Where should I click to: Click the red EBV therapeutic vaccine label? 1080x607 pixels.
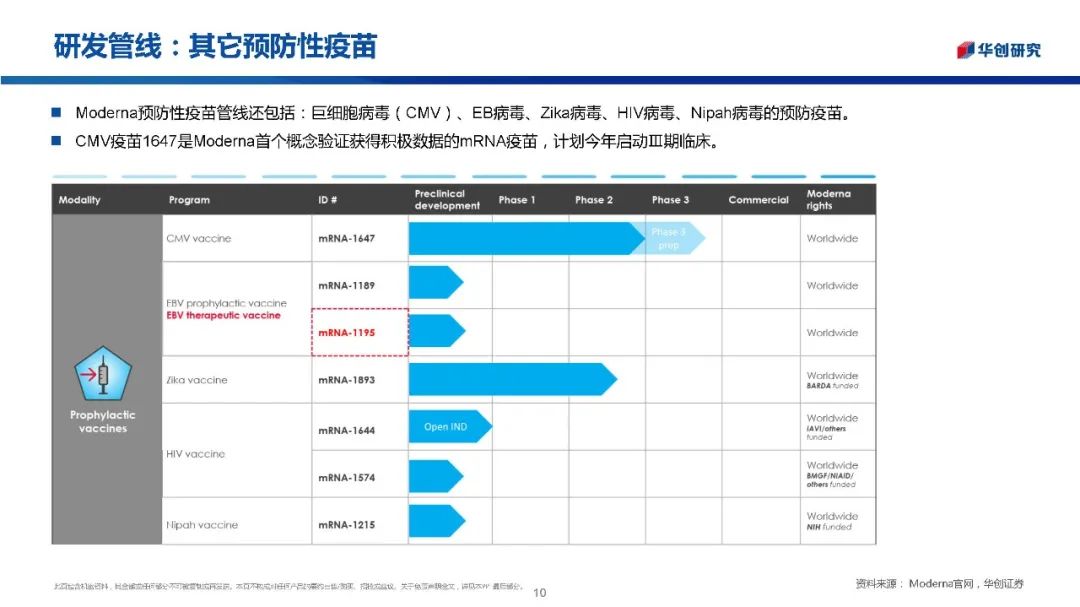pos(224,316)
